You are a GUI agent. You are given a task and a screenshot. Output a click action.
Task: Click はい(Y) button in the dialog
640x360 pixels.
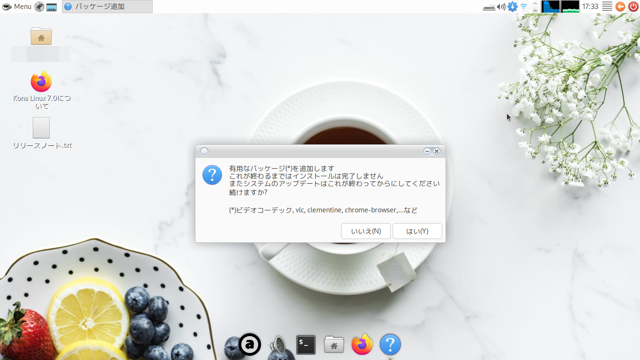point(417,231)
